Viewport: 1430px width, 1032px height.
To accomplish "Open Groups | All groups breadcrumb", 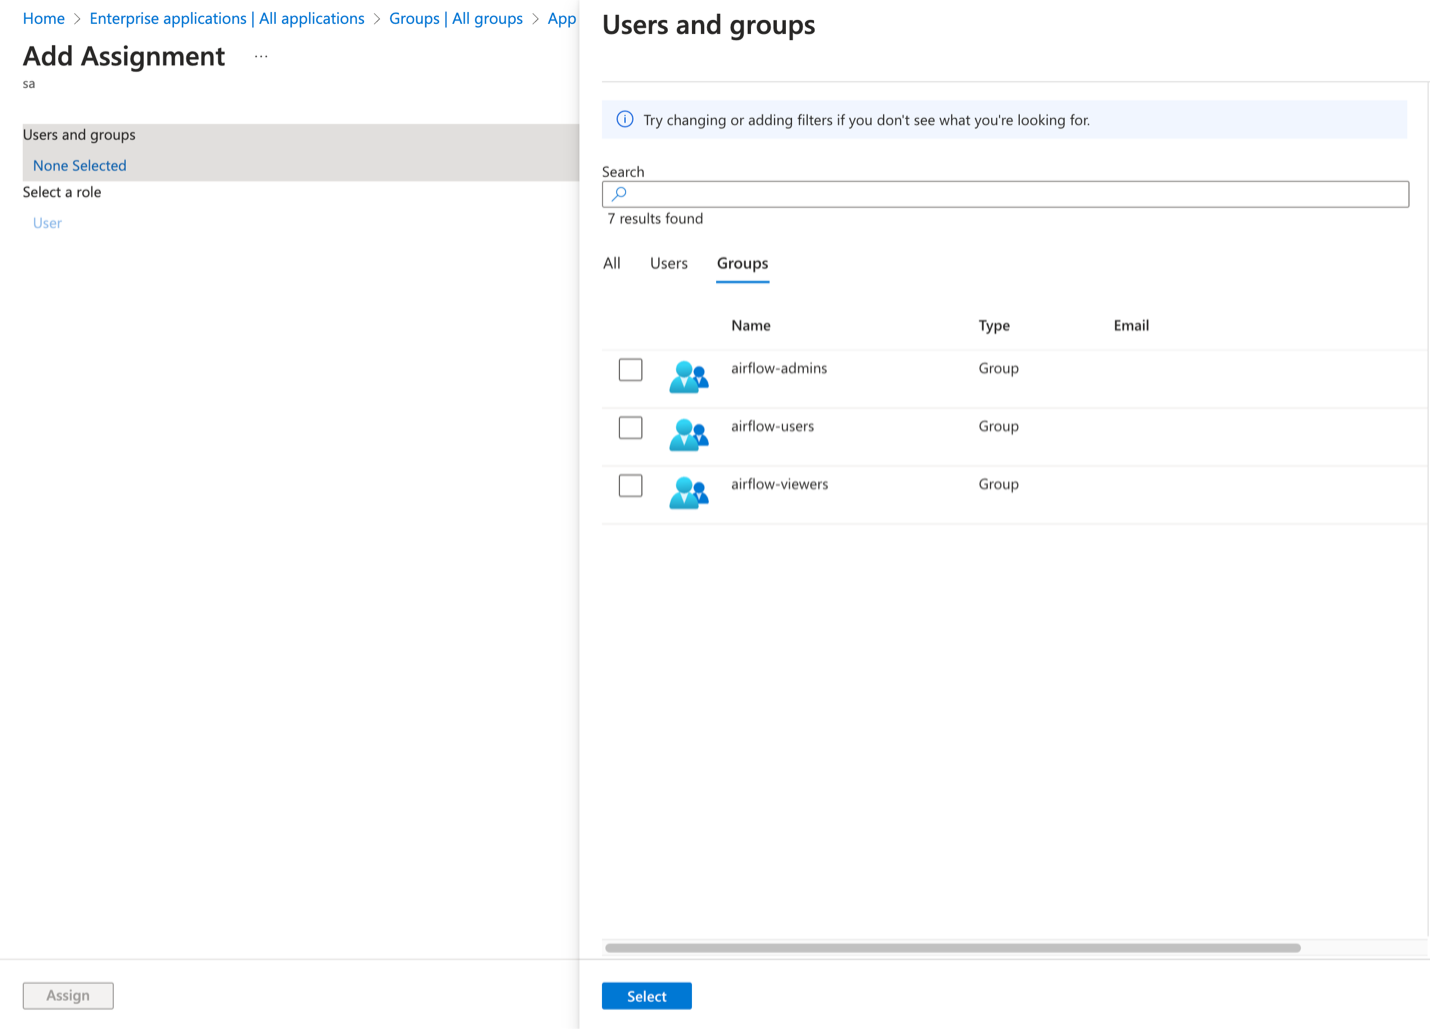I will 456,19.
